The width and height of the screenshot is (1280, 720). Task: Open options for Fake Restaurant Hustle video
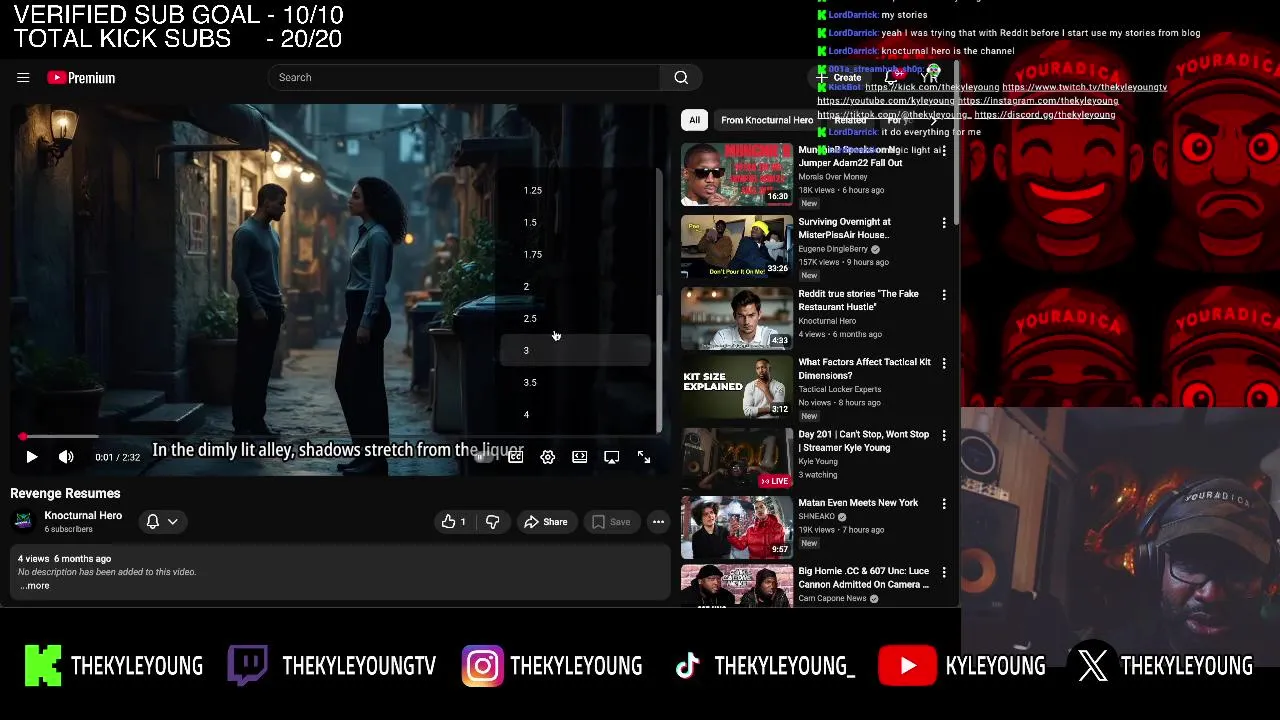pos(944,295)
